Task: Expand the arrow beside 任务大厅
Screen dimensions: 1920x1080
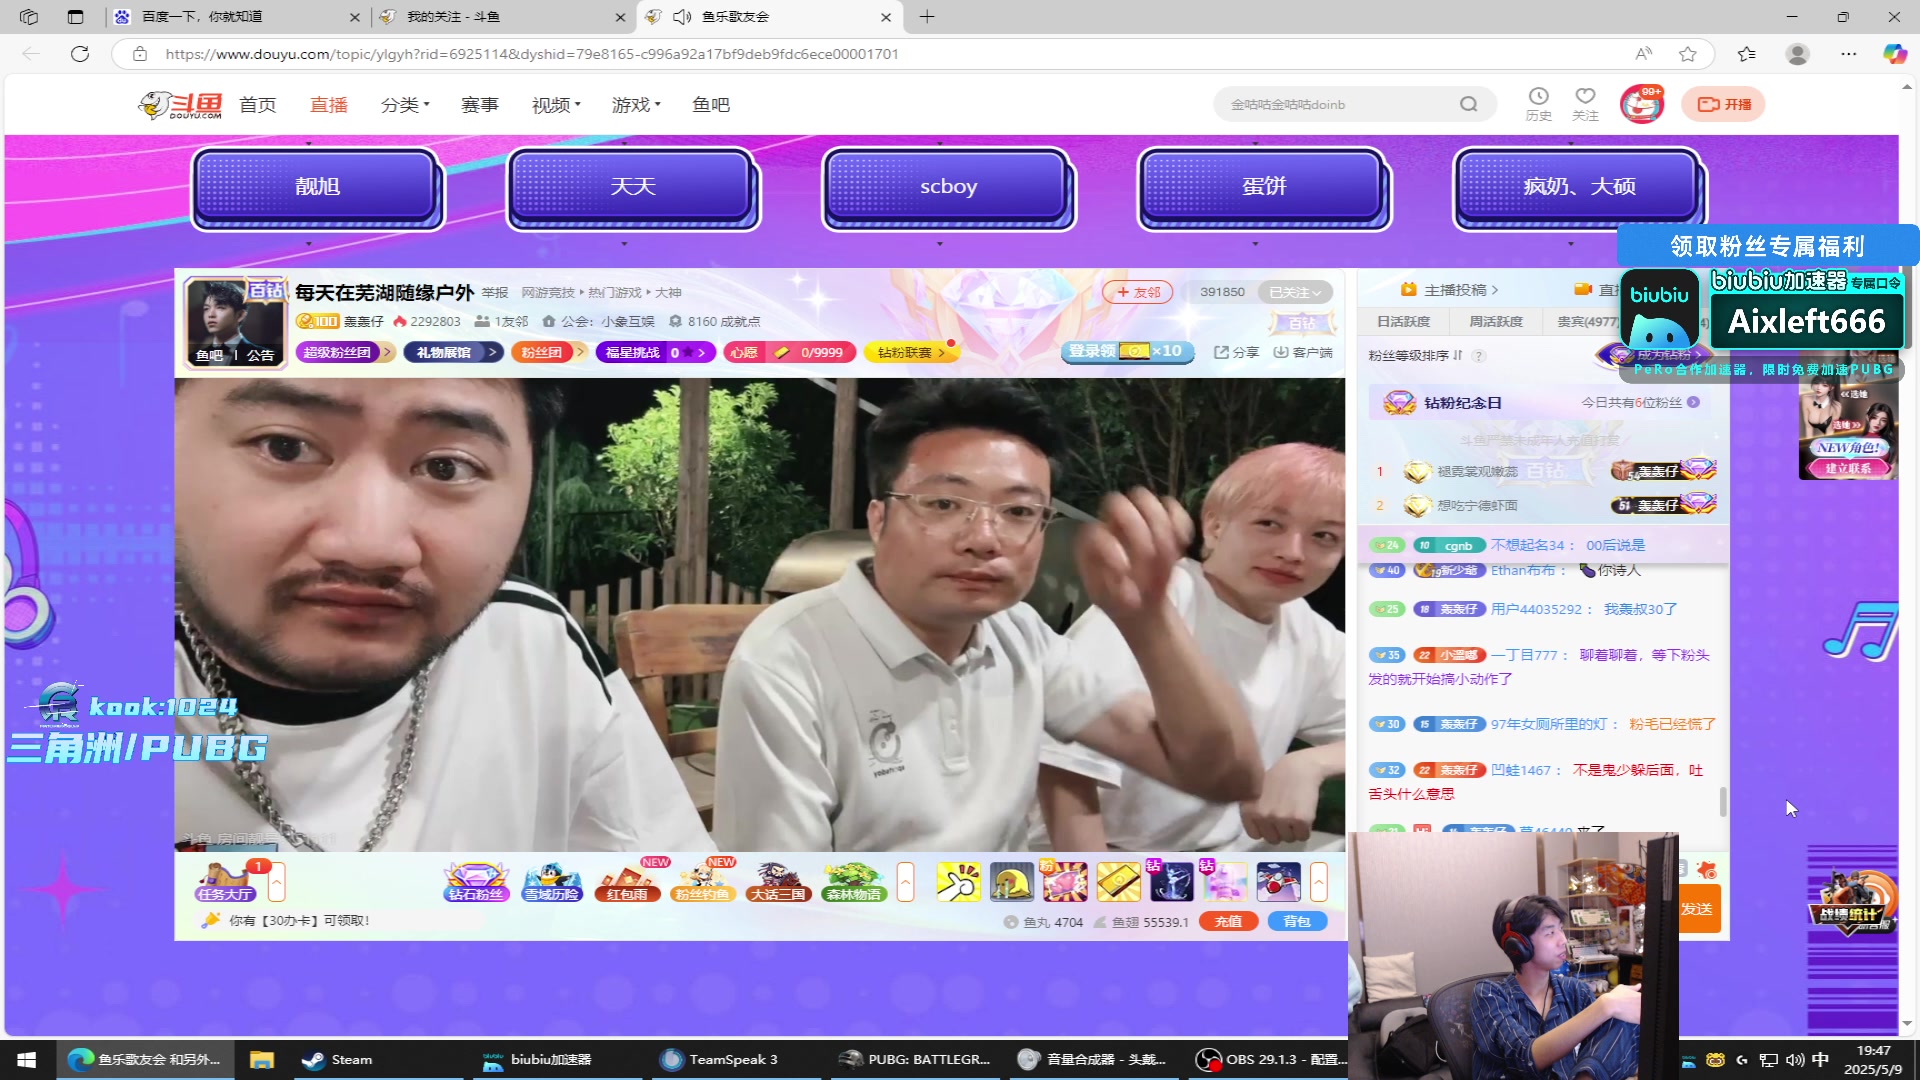Action: coord(277,882)
